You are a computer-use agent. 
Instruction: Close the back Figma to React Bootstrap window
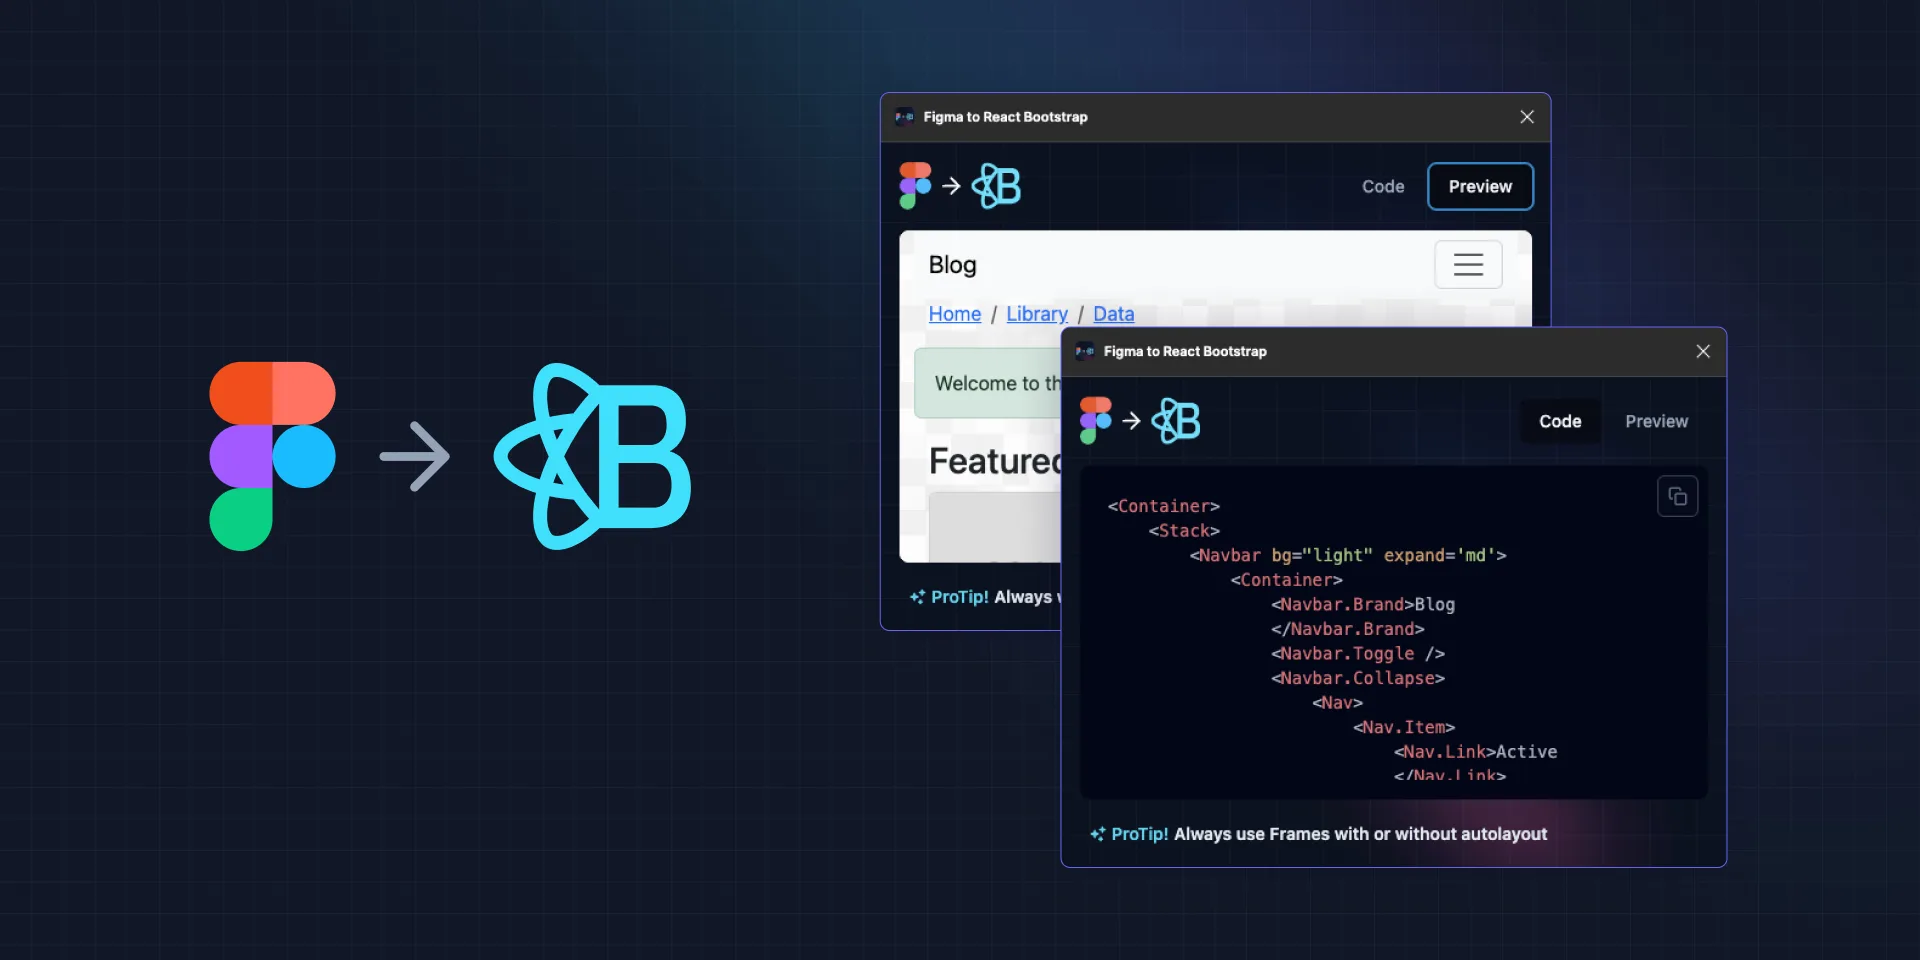pos(1527,116)
